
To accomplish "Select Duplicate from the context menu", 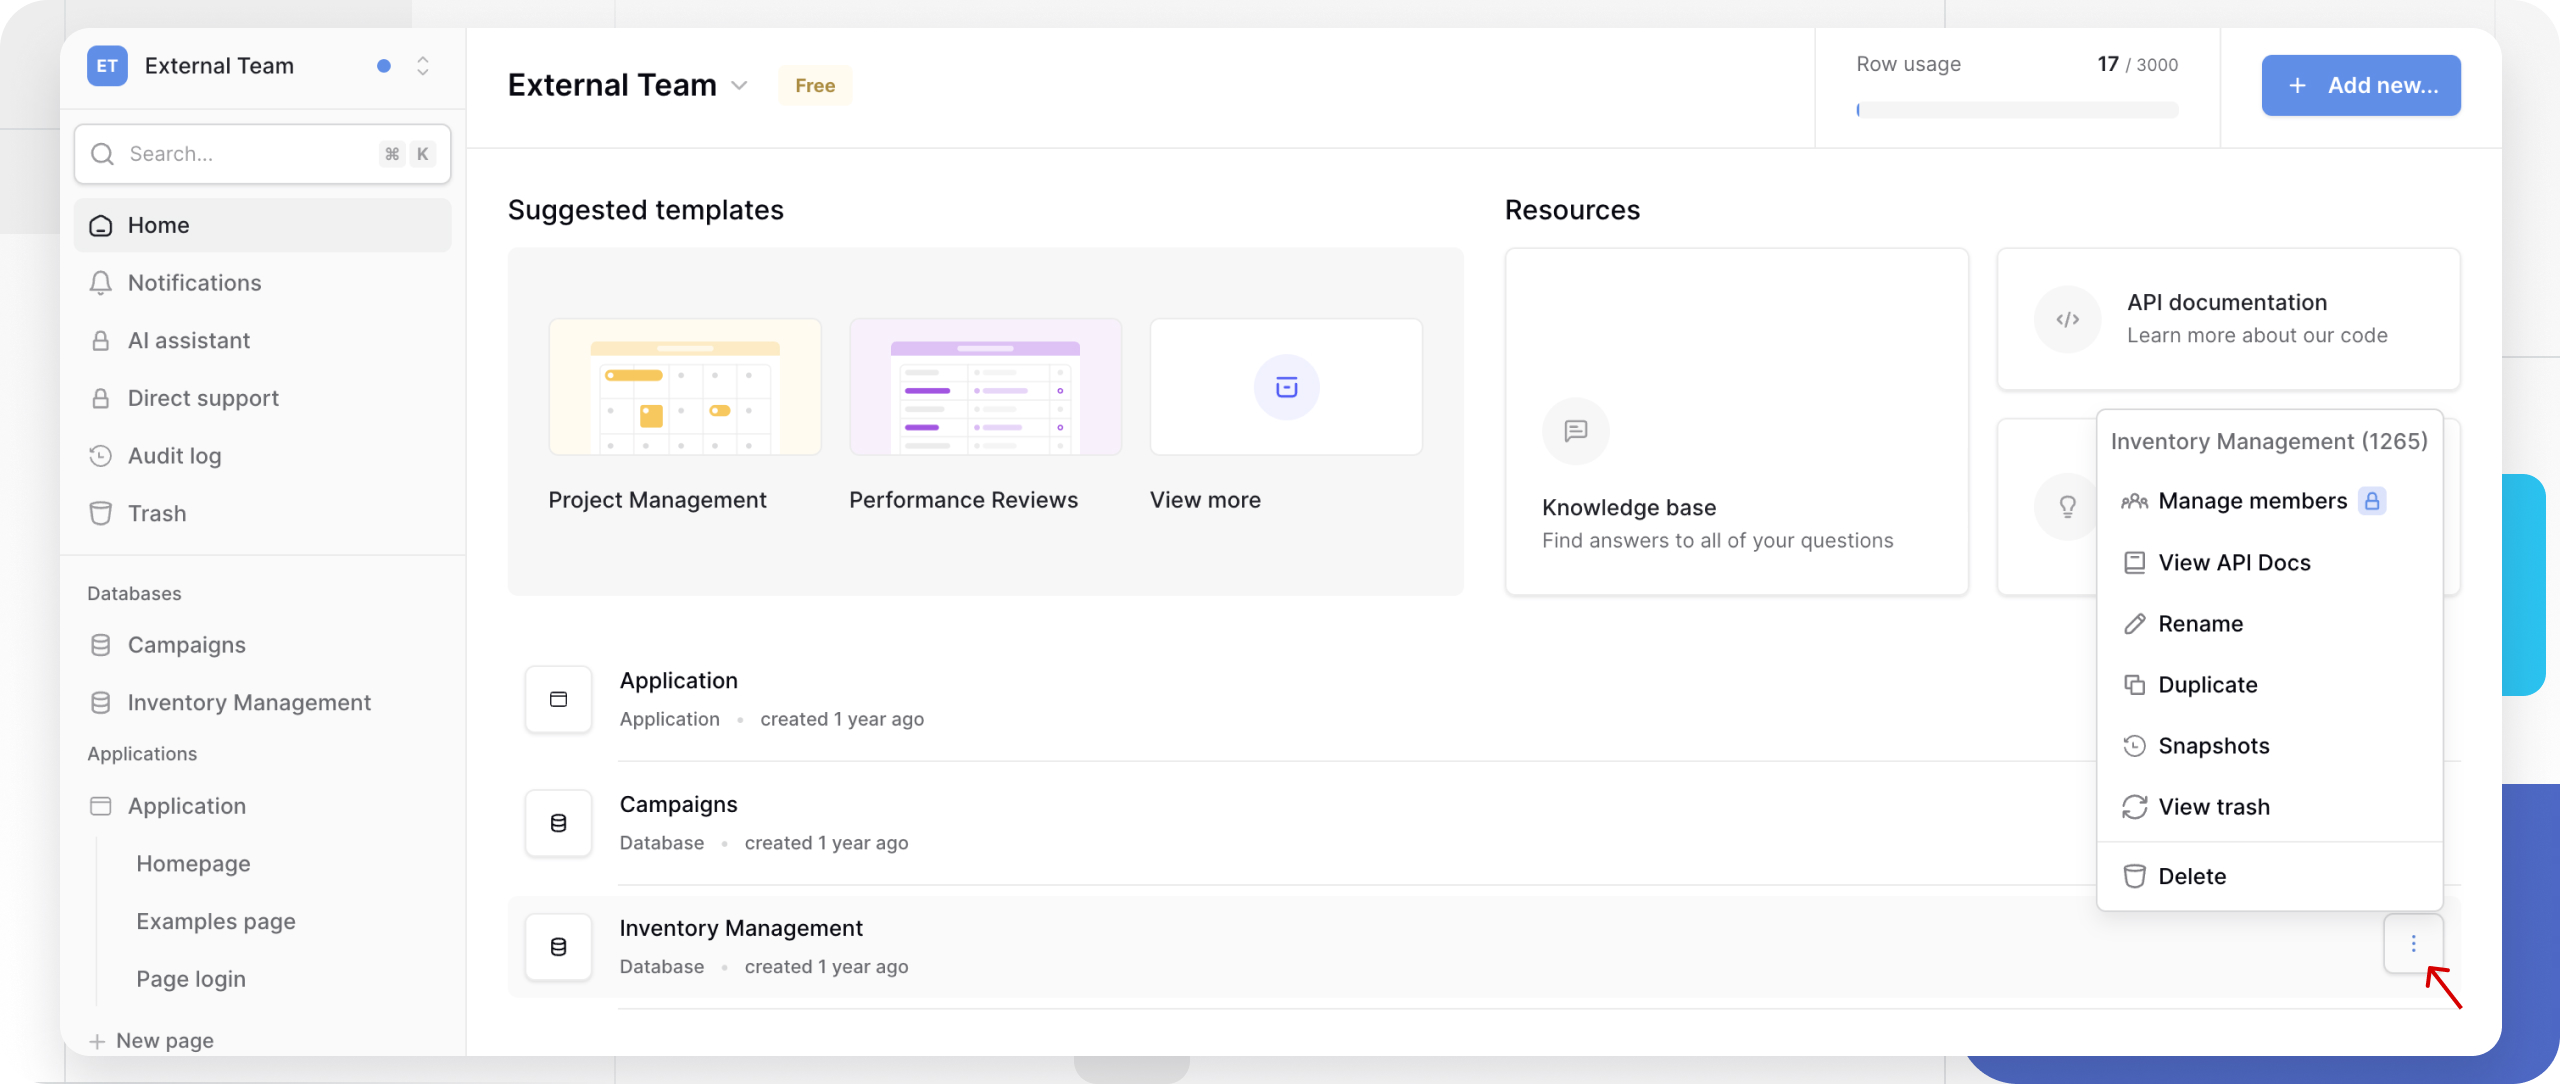I will [x=2207, y=685].
